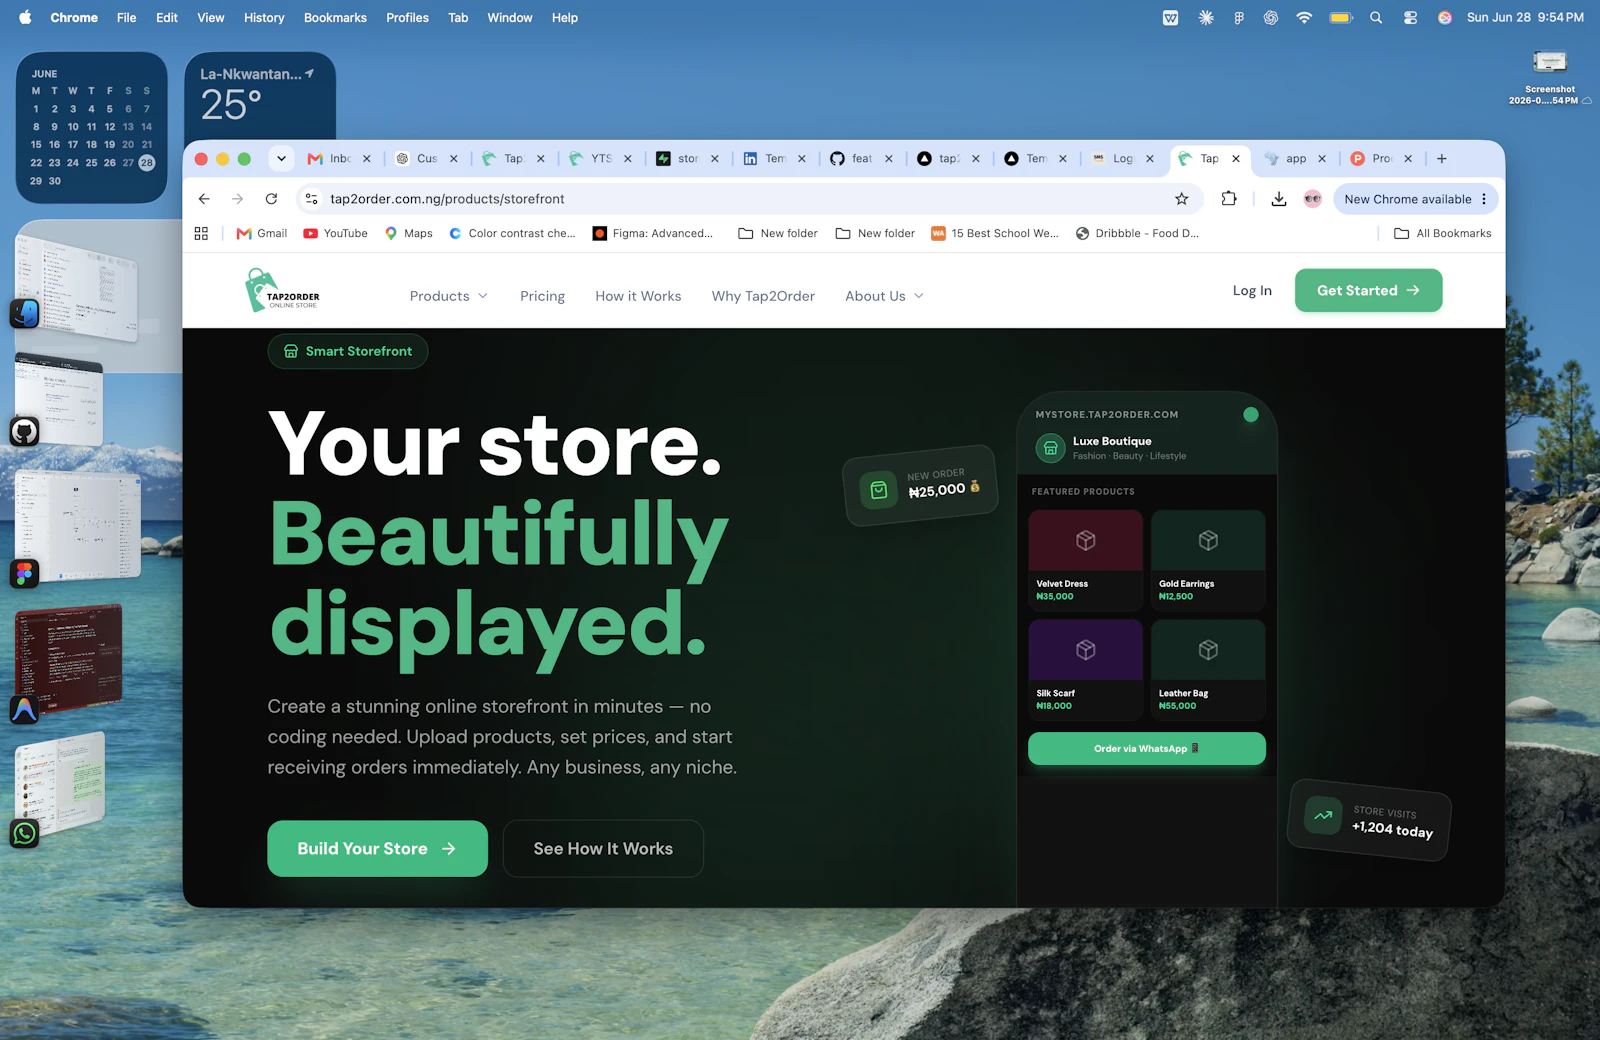
Task: Switch to the app tab
Action: (x=1294, y=158)
